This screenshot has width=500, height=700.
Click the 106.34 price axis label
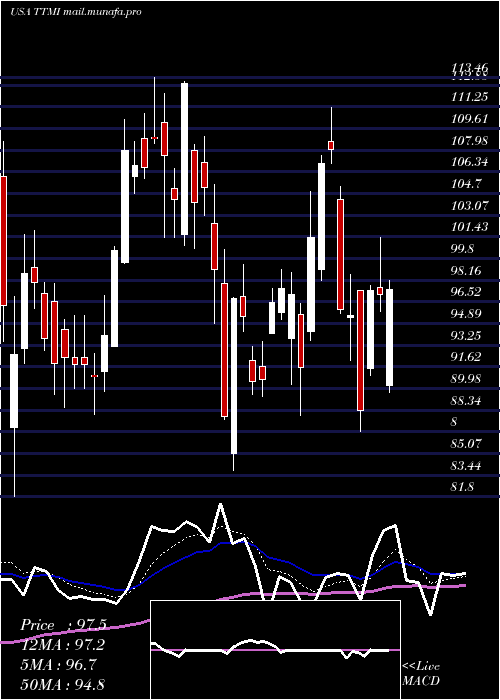(x=470, y=162)
